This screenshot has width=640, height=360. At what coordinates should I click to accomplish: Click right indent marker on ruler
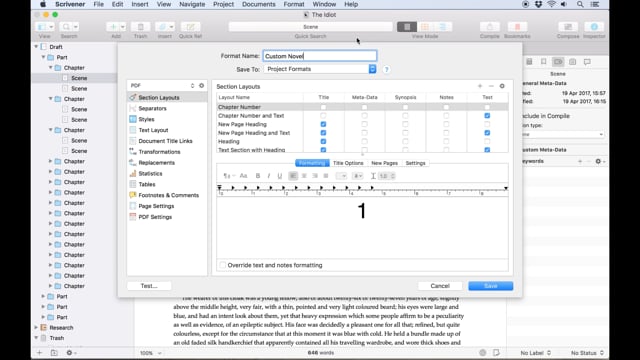(x=506, y=188)
